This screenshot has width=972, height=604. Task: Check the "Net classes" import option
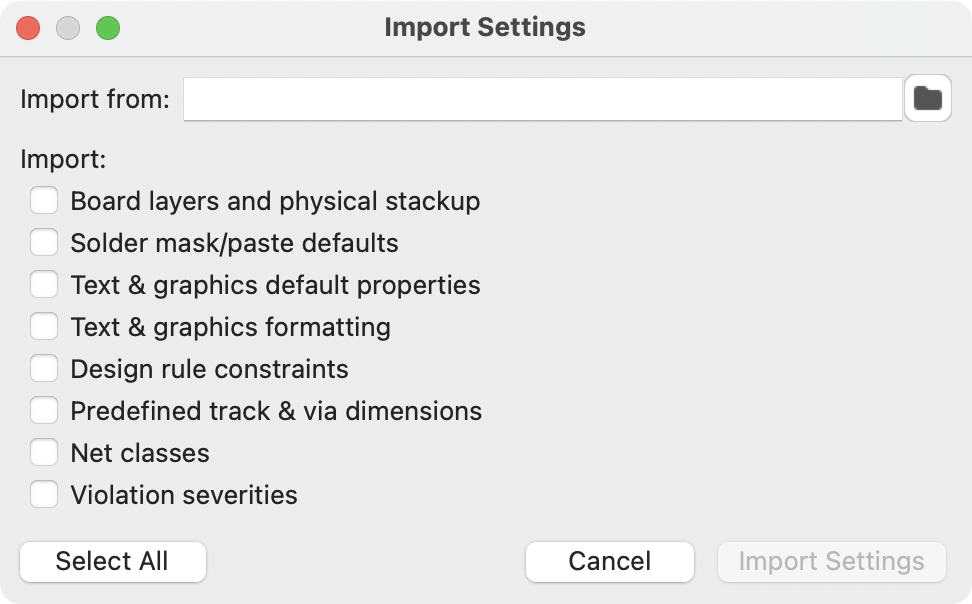44,452
